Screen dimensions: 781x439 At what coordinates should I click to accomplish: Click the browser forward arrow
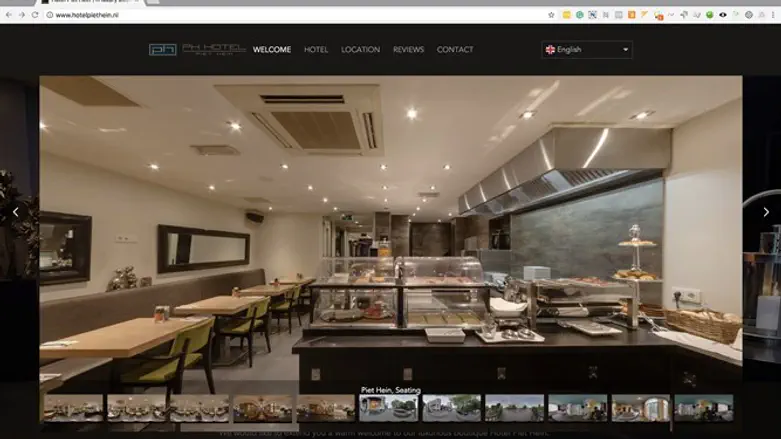[22, 15]
